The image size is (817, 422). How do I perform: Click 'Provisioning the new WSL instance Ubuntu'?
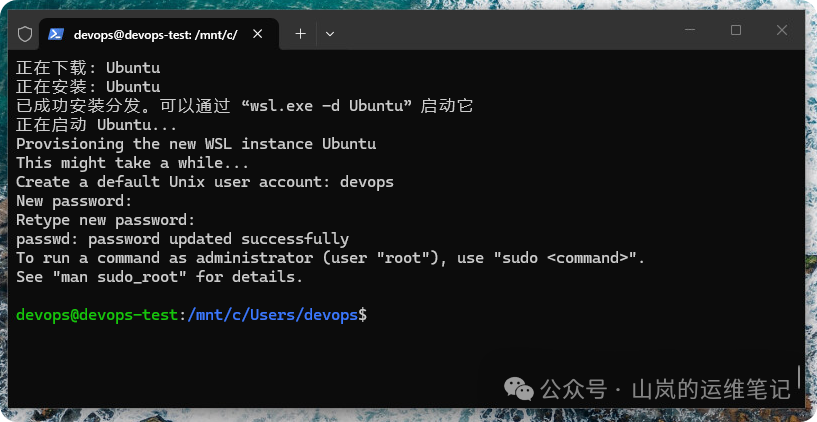[x=196, y=144]
